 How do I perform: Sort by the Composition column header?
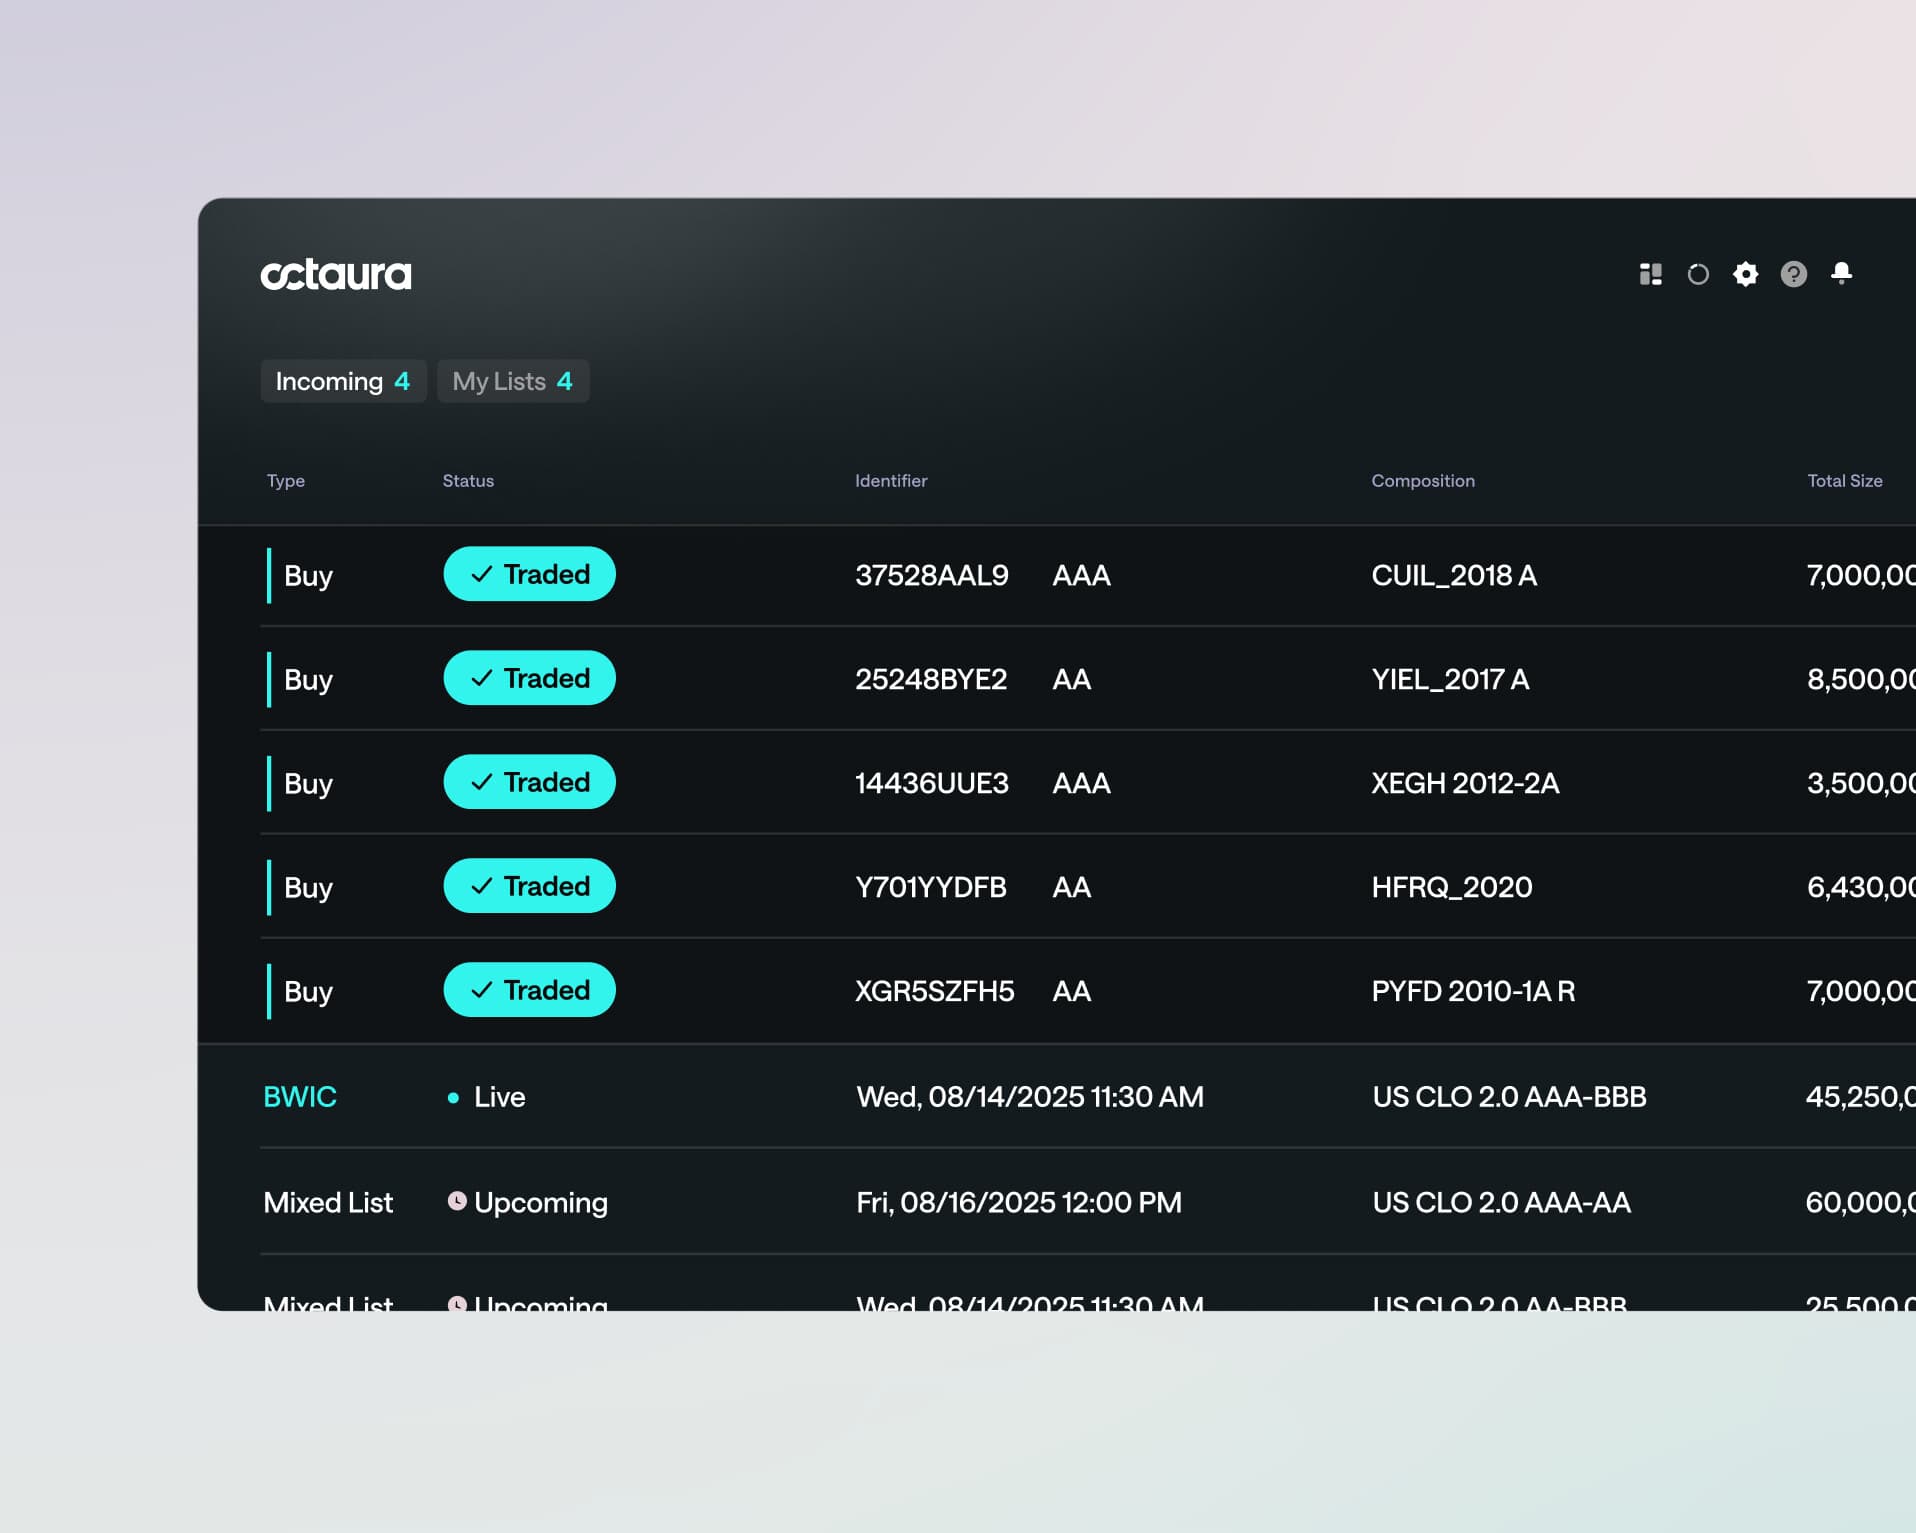click(x=1422, y=481)
